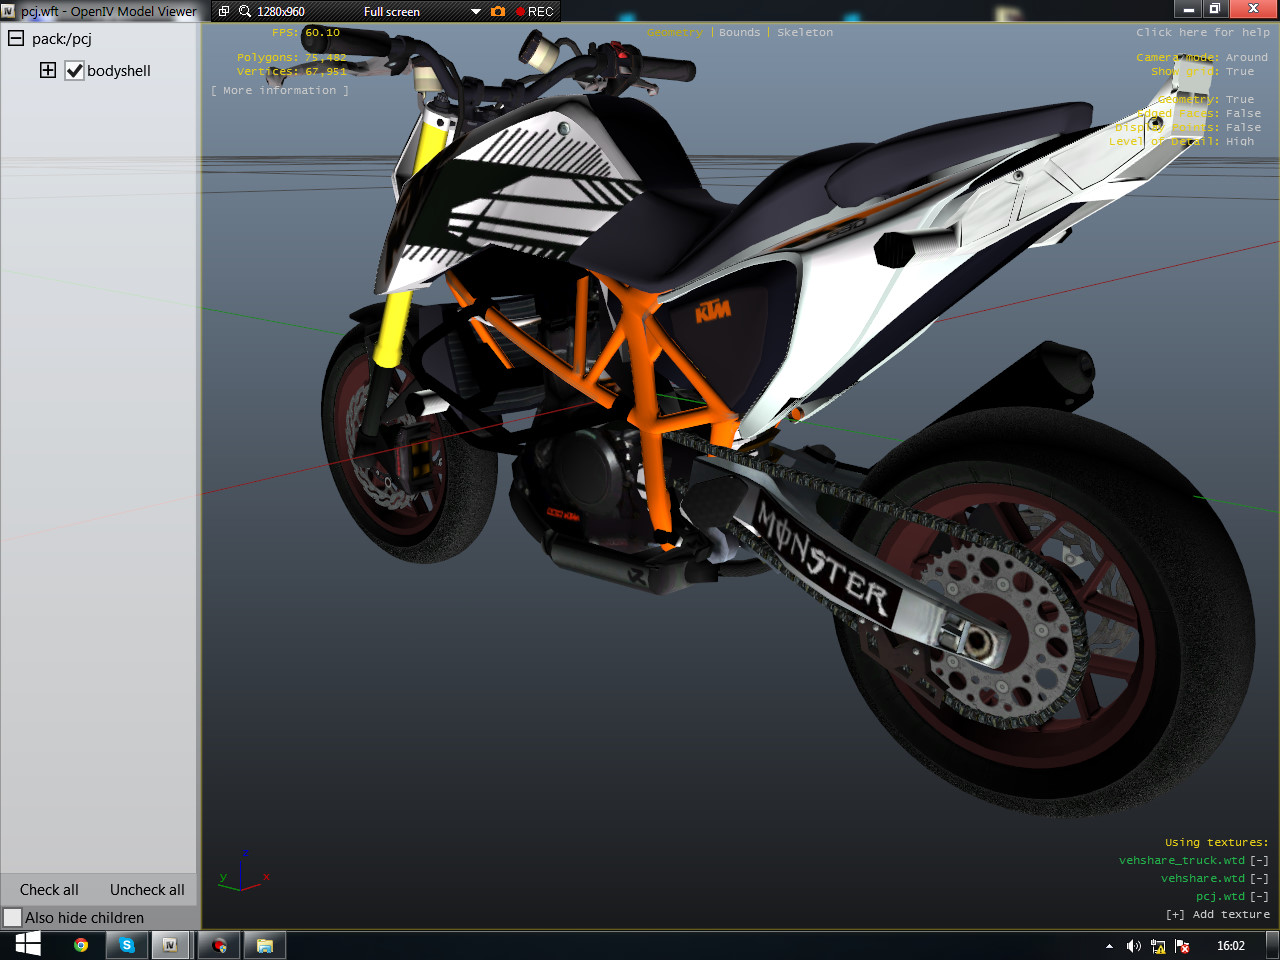
Task: Toggle Display Points False option
Action: tap(1243, 127)
